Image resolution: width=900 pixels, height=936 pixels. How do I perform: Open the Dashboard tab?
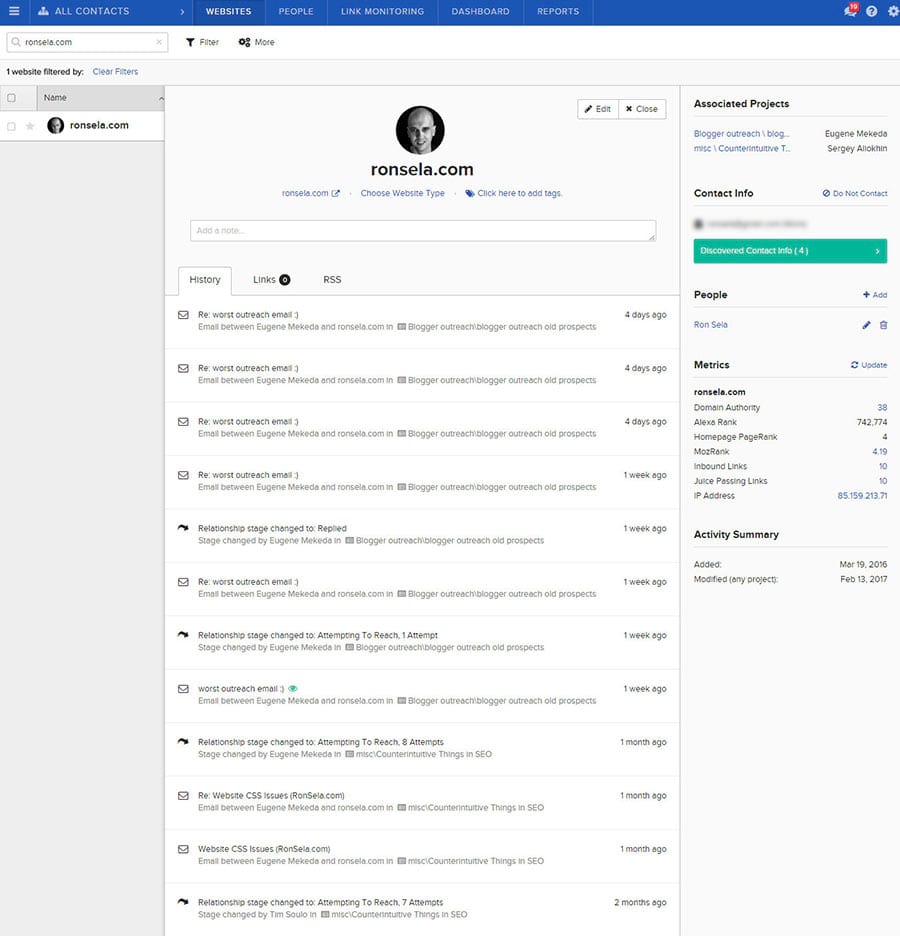[480, 11]
